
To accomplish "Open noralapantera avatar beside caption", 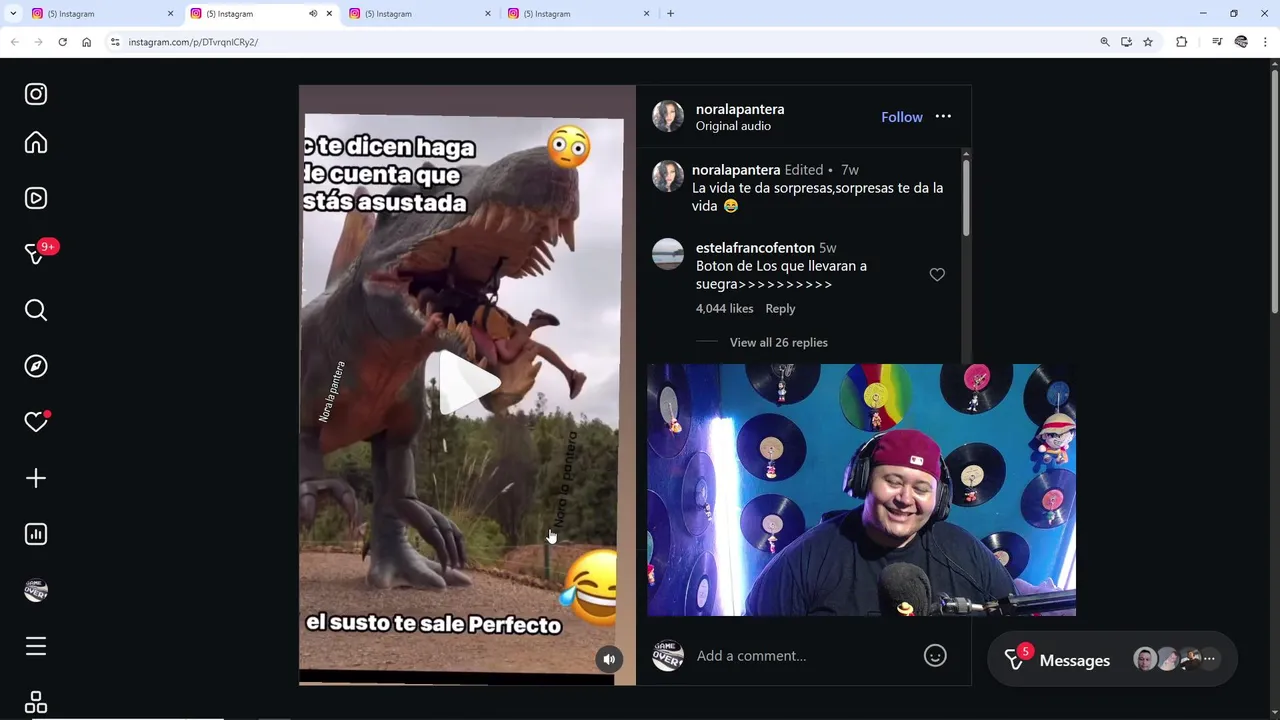I will point(668,176).
